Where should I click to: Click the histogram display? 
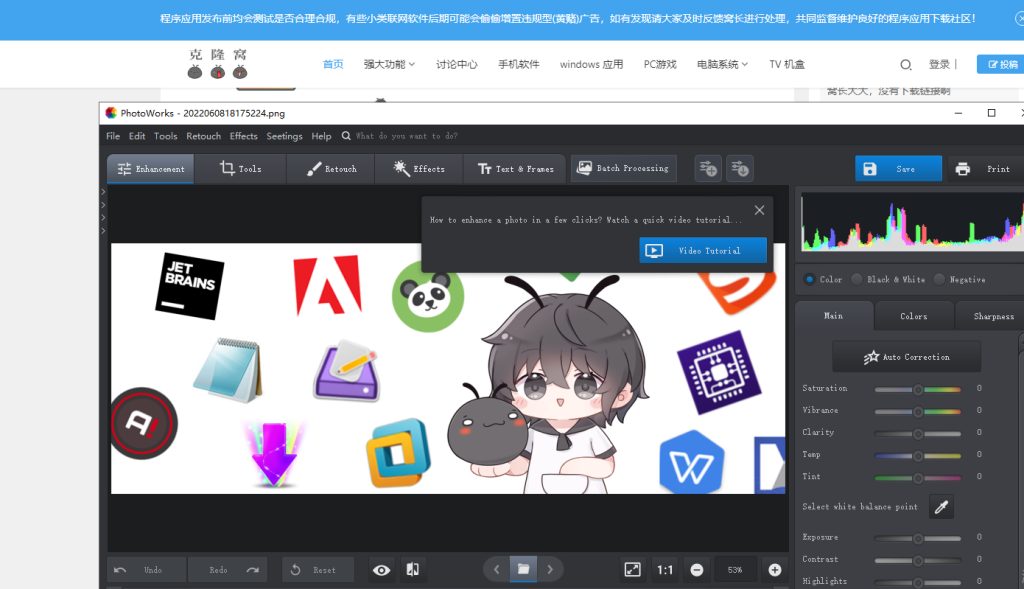click(912, 221)
